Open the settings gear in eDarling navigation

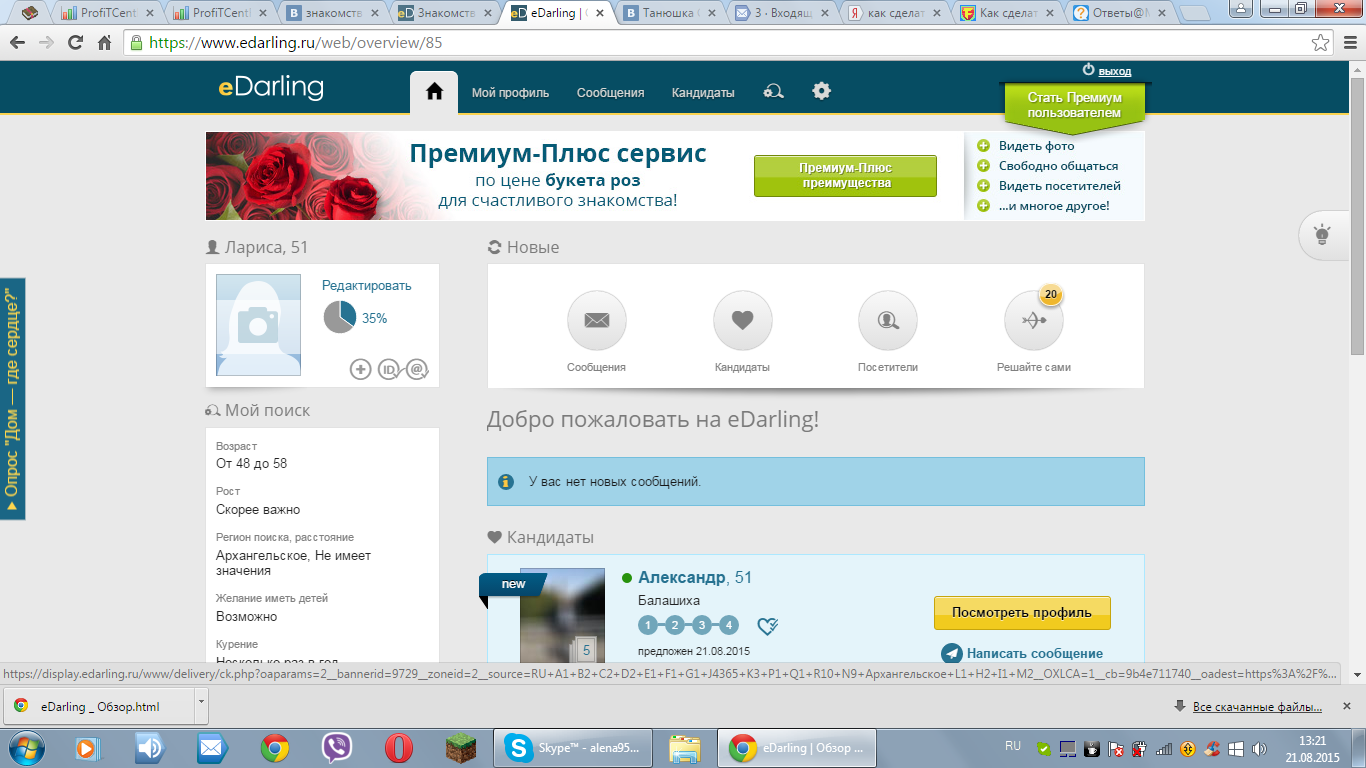click(821, 91)
